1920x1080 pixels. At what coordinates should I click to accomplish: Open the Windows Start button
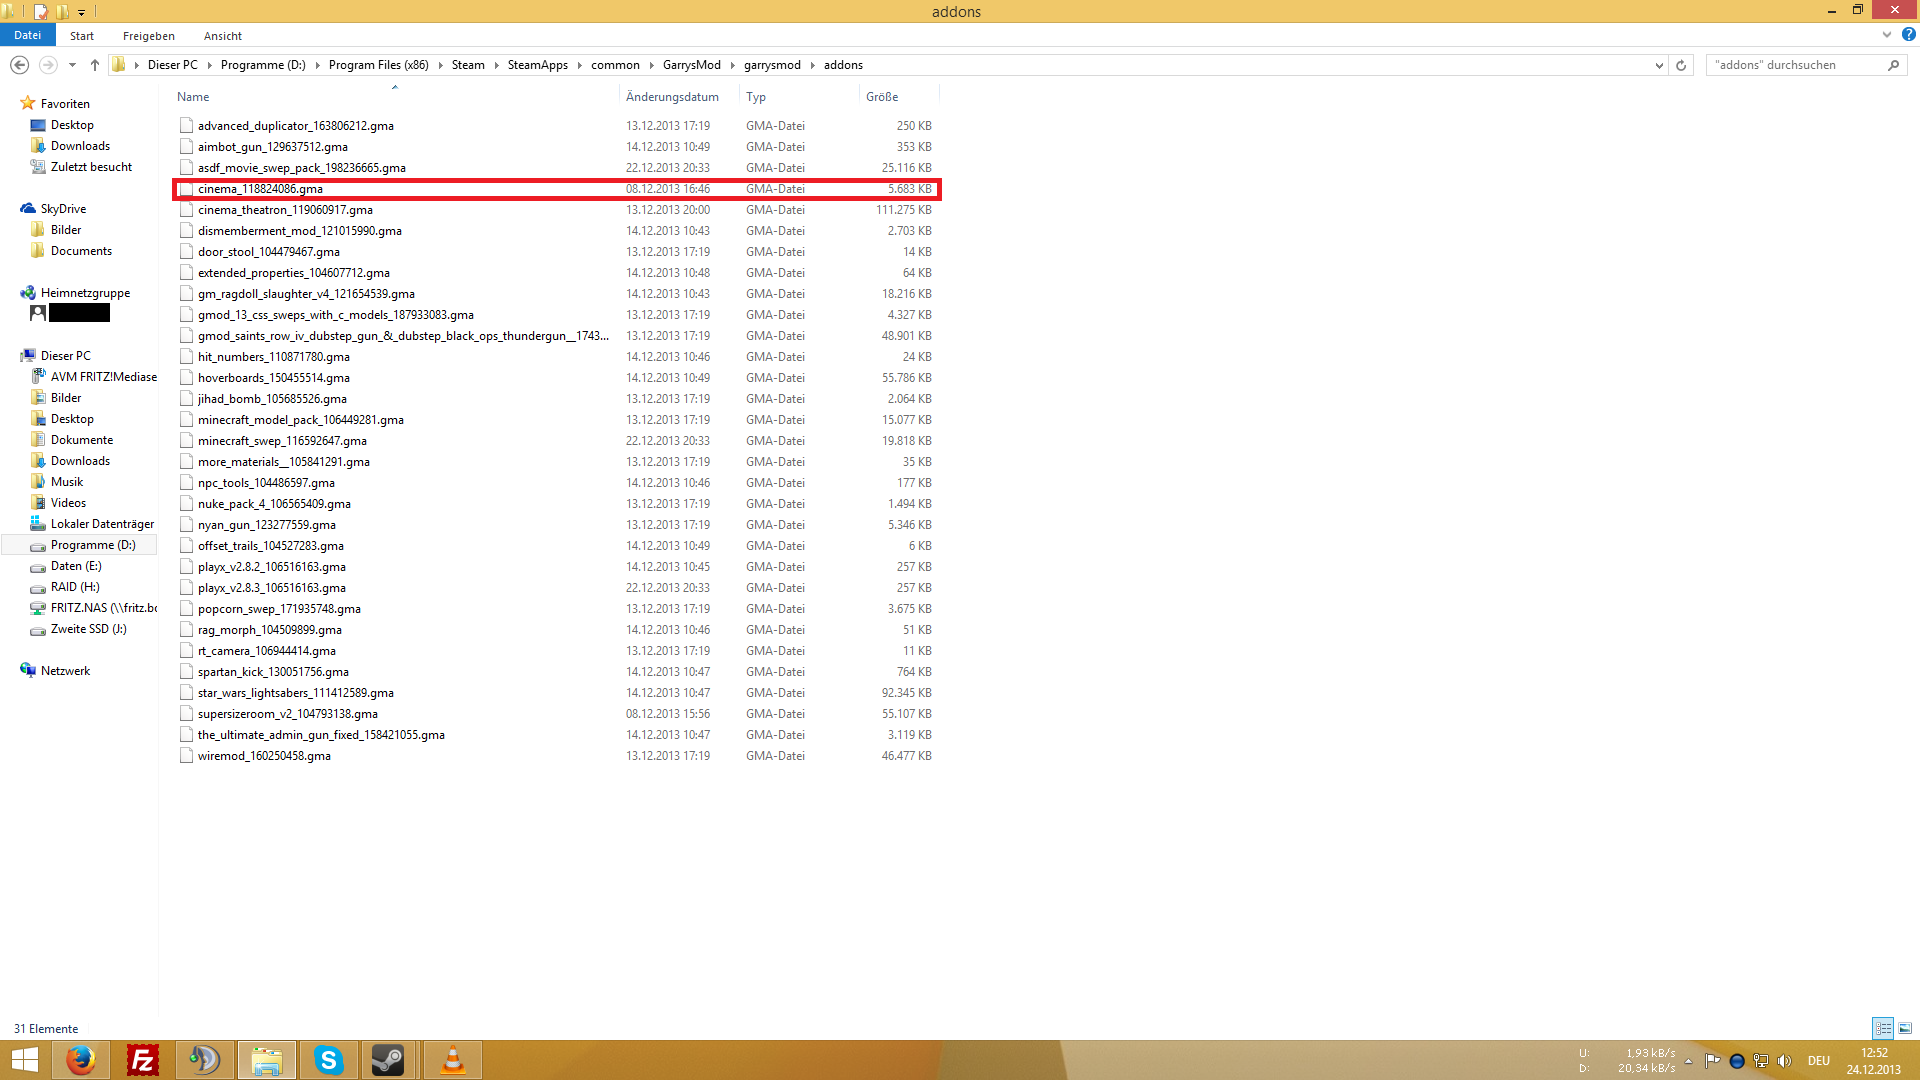pos(25,1060)
